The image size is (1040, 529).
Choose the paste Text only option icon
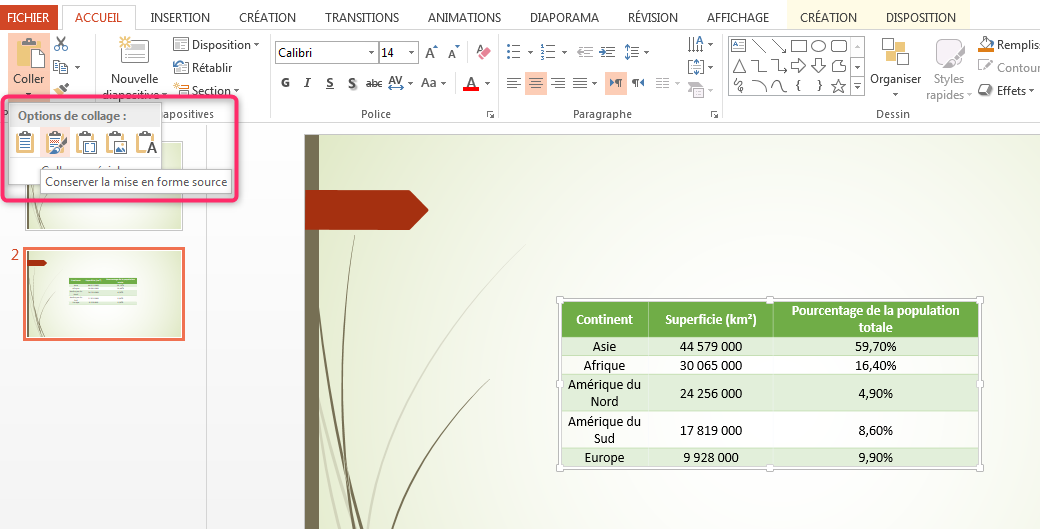[146, 143]
